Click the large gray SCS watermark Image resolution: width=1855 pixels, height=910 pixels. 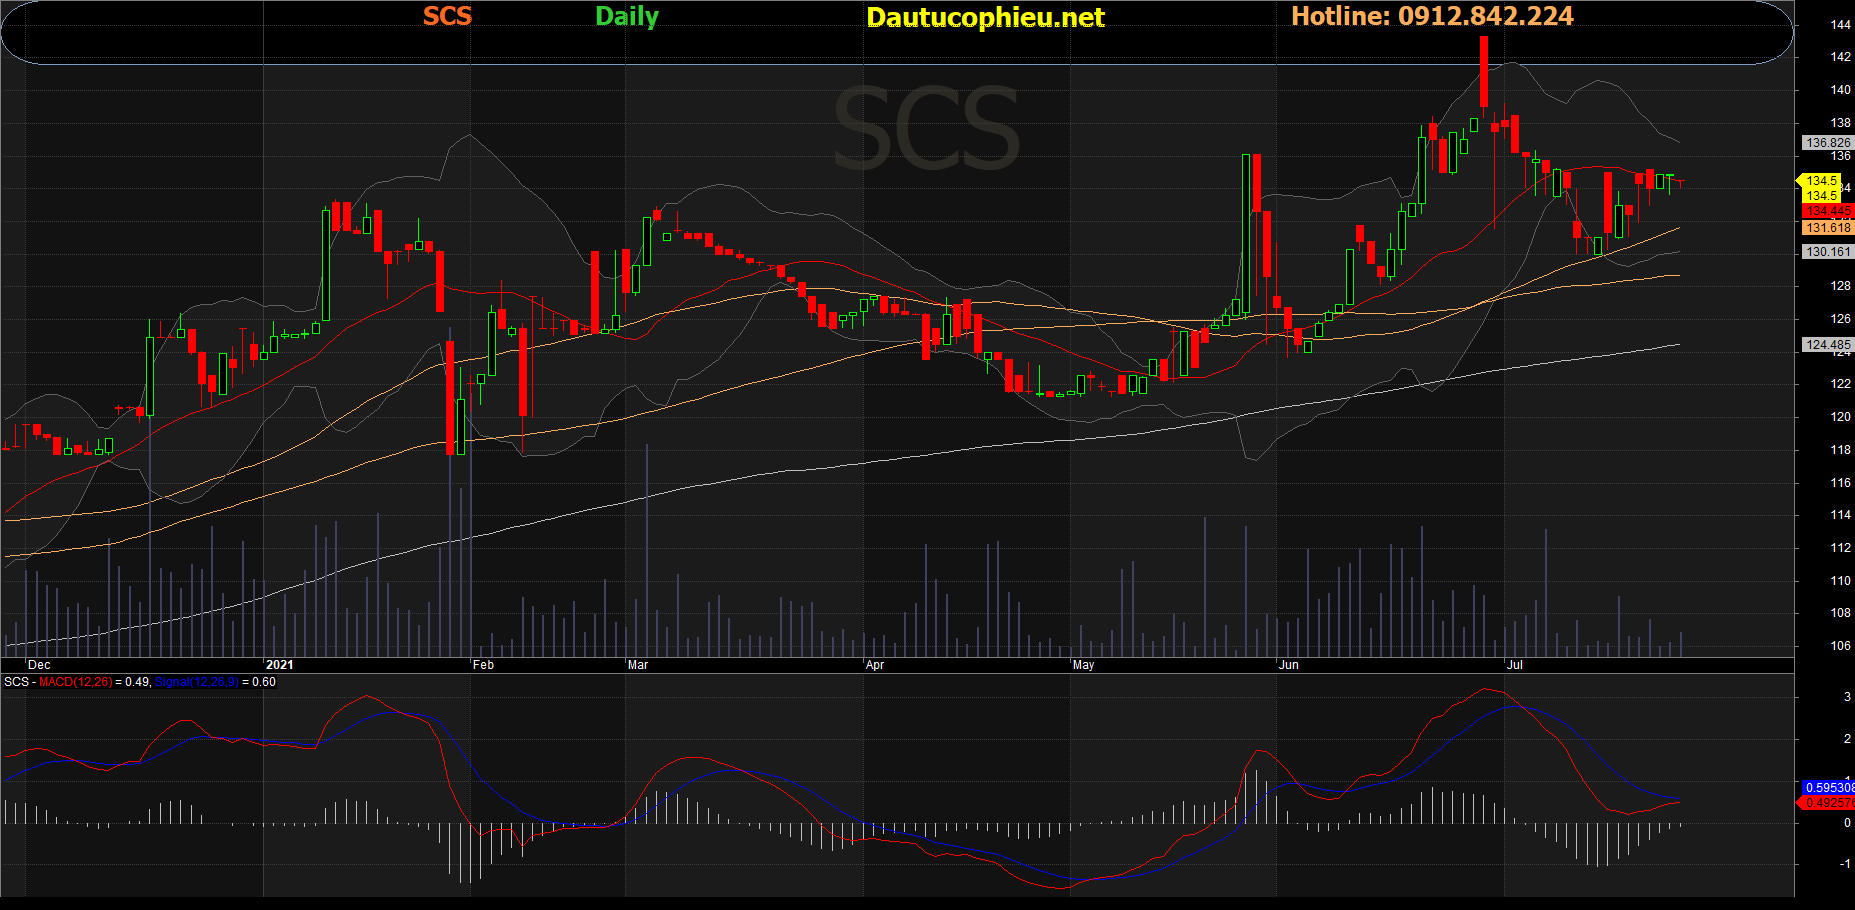pyautogui.click(x=926, y=130)
